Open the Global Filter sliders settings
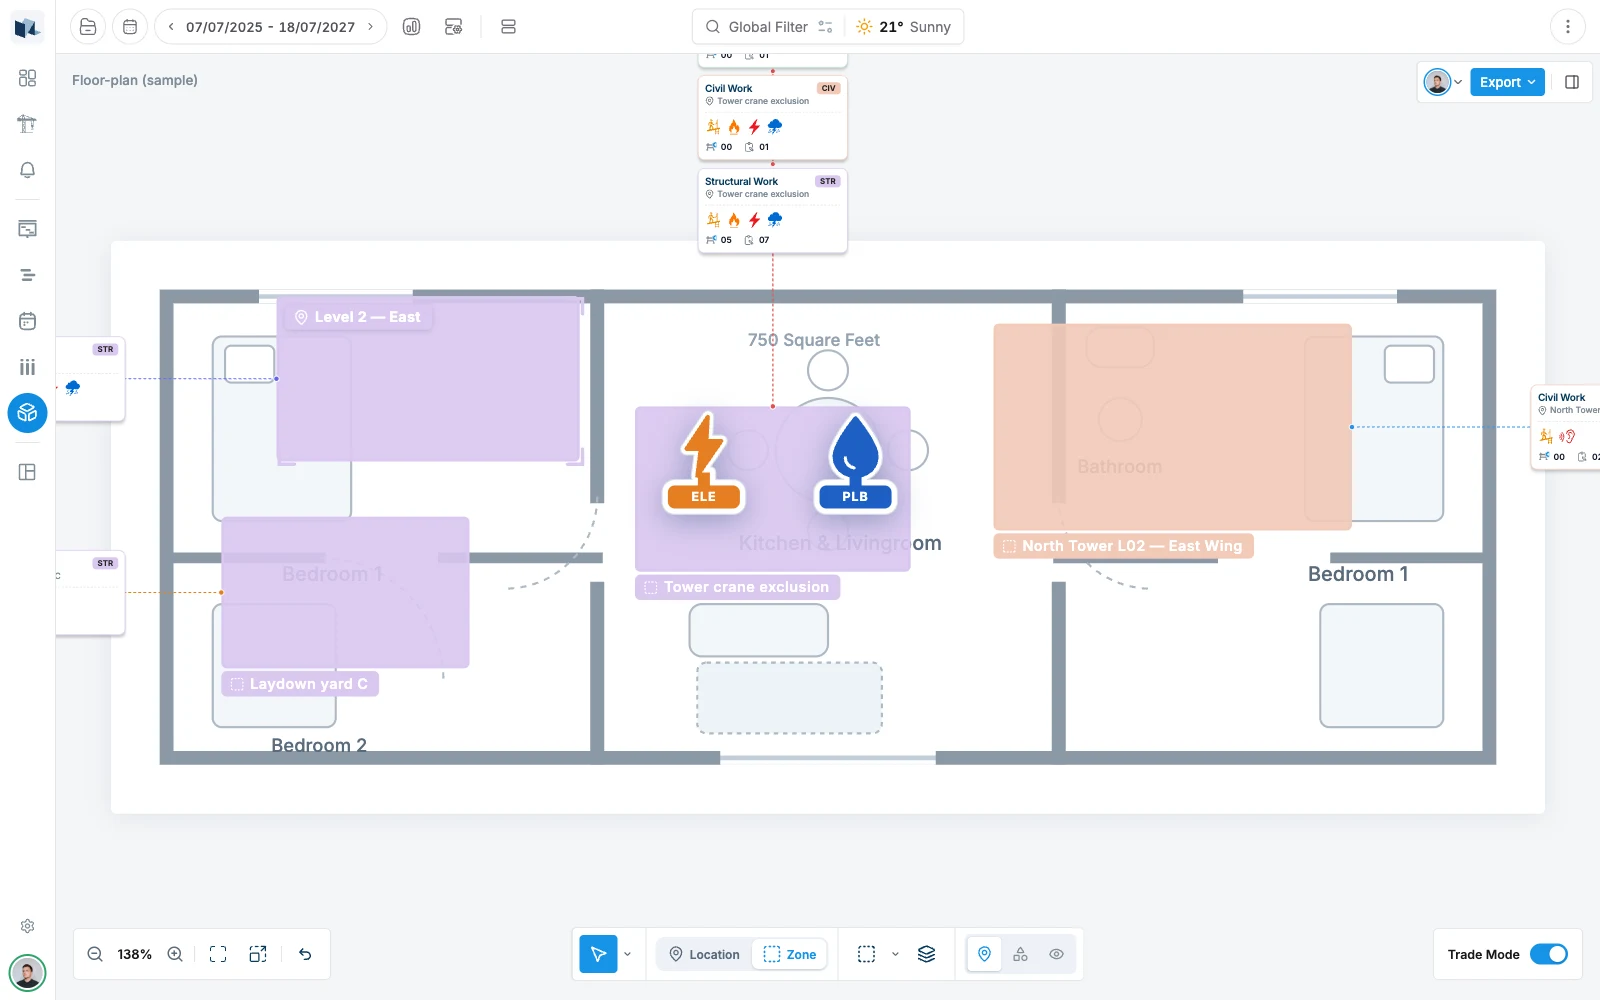The image size is (1600, 1000). (825, 27)
